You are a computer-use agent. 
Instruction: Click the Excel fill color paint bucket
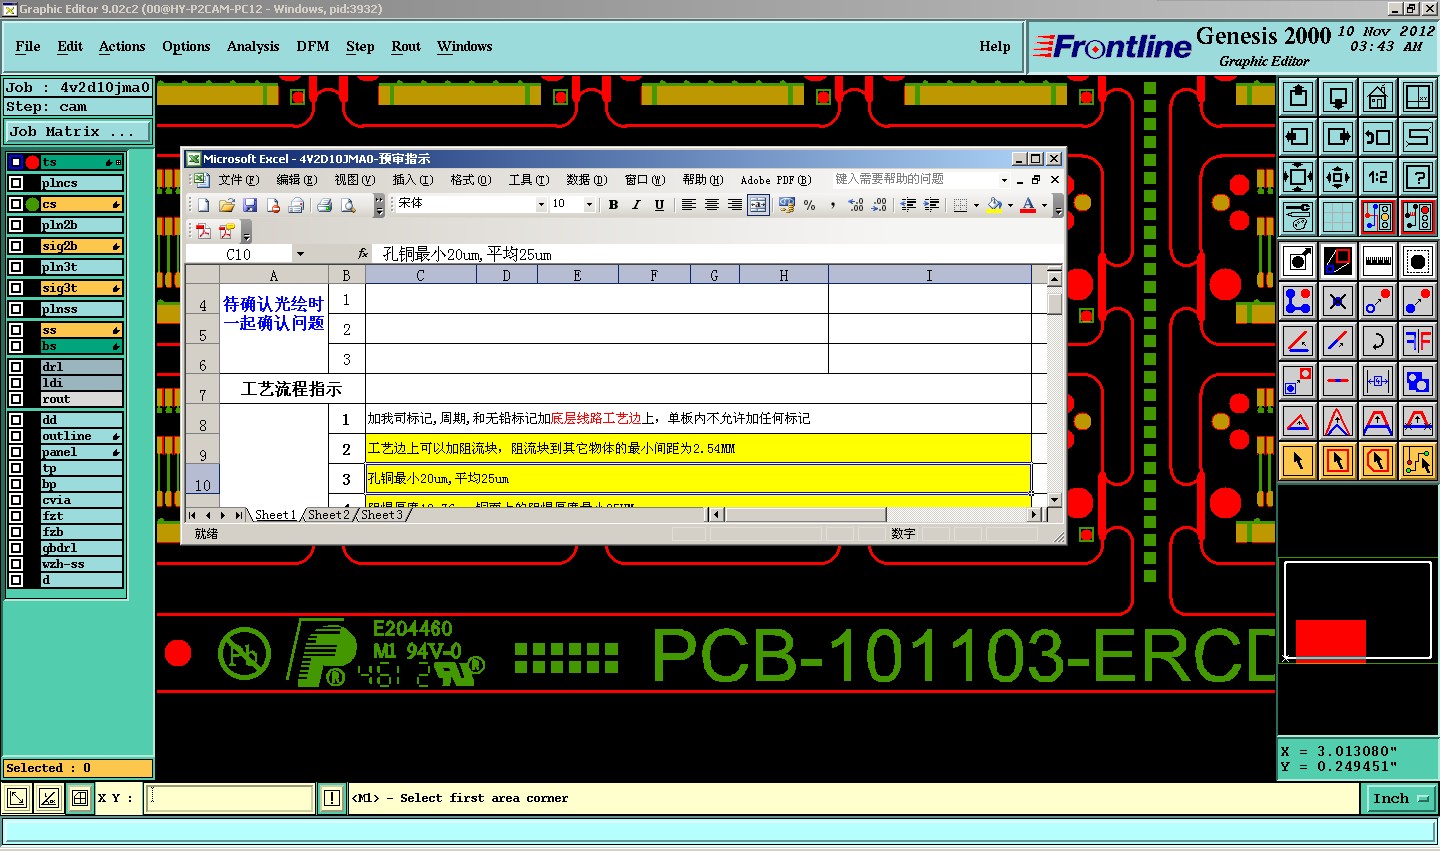tap(994, 205)
